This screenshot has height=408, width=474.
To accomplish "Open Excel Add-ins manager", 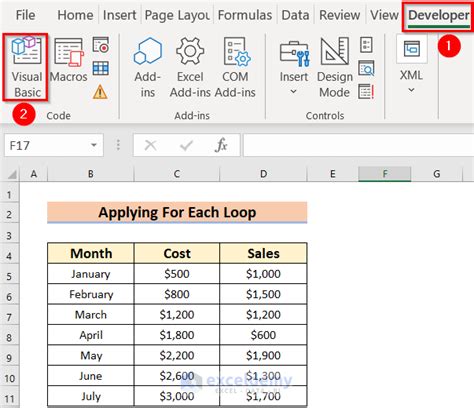I will (x=190, y=68).
